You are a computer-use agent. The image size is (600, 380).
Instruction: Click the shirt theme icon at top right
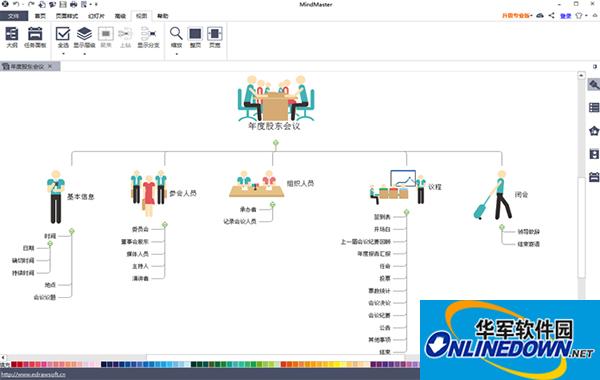pos(579,16)
